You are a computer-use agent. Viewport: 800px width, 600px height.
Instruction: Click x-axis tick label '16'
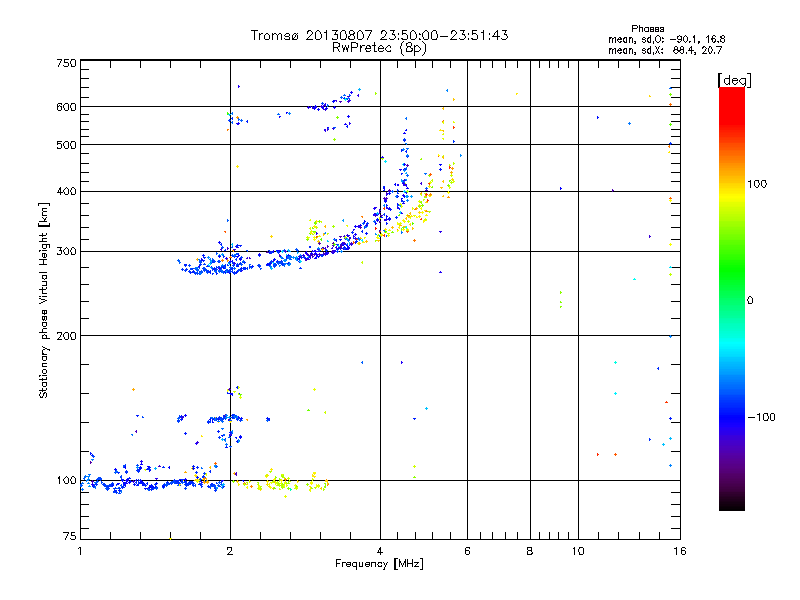[680, 551]
